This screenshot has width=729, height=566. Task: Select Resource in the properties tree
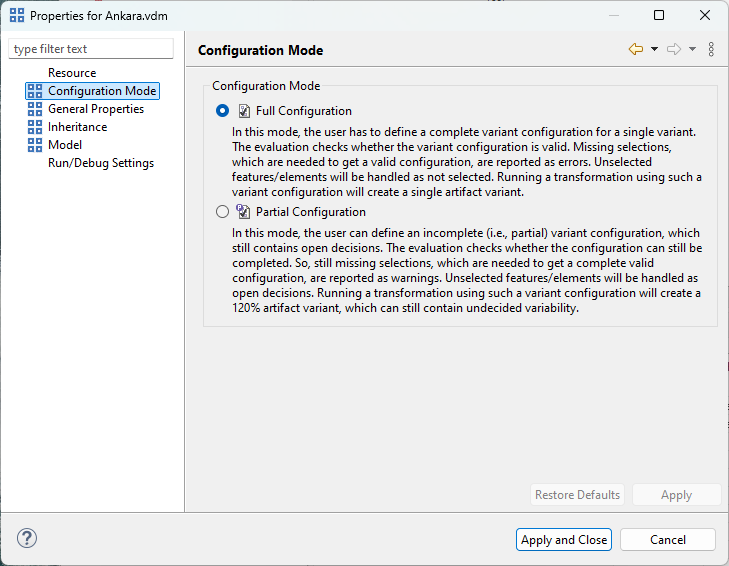click(x=72, y=73)
